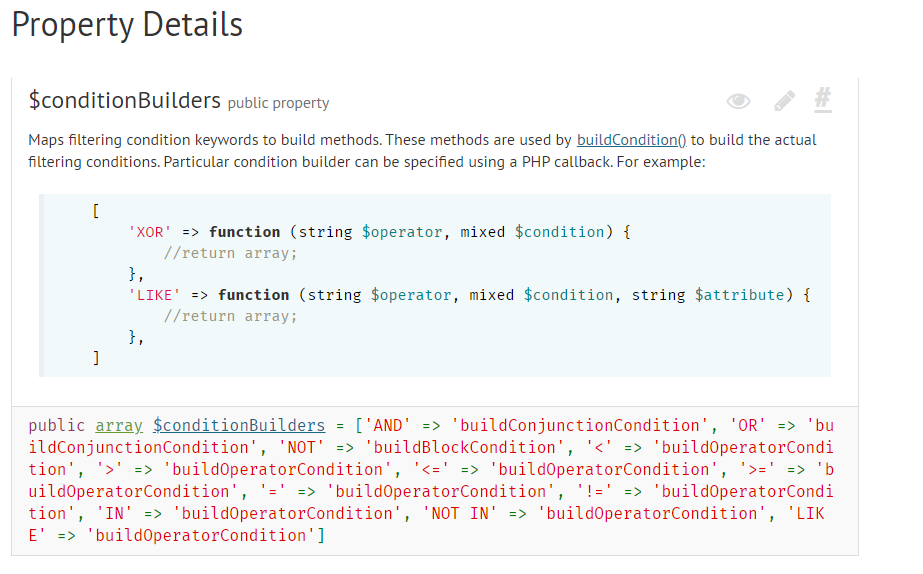Click the pencil edit icon
The height and width of the screenshot is (574, 923).
(x=785, y=101)
